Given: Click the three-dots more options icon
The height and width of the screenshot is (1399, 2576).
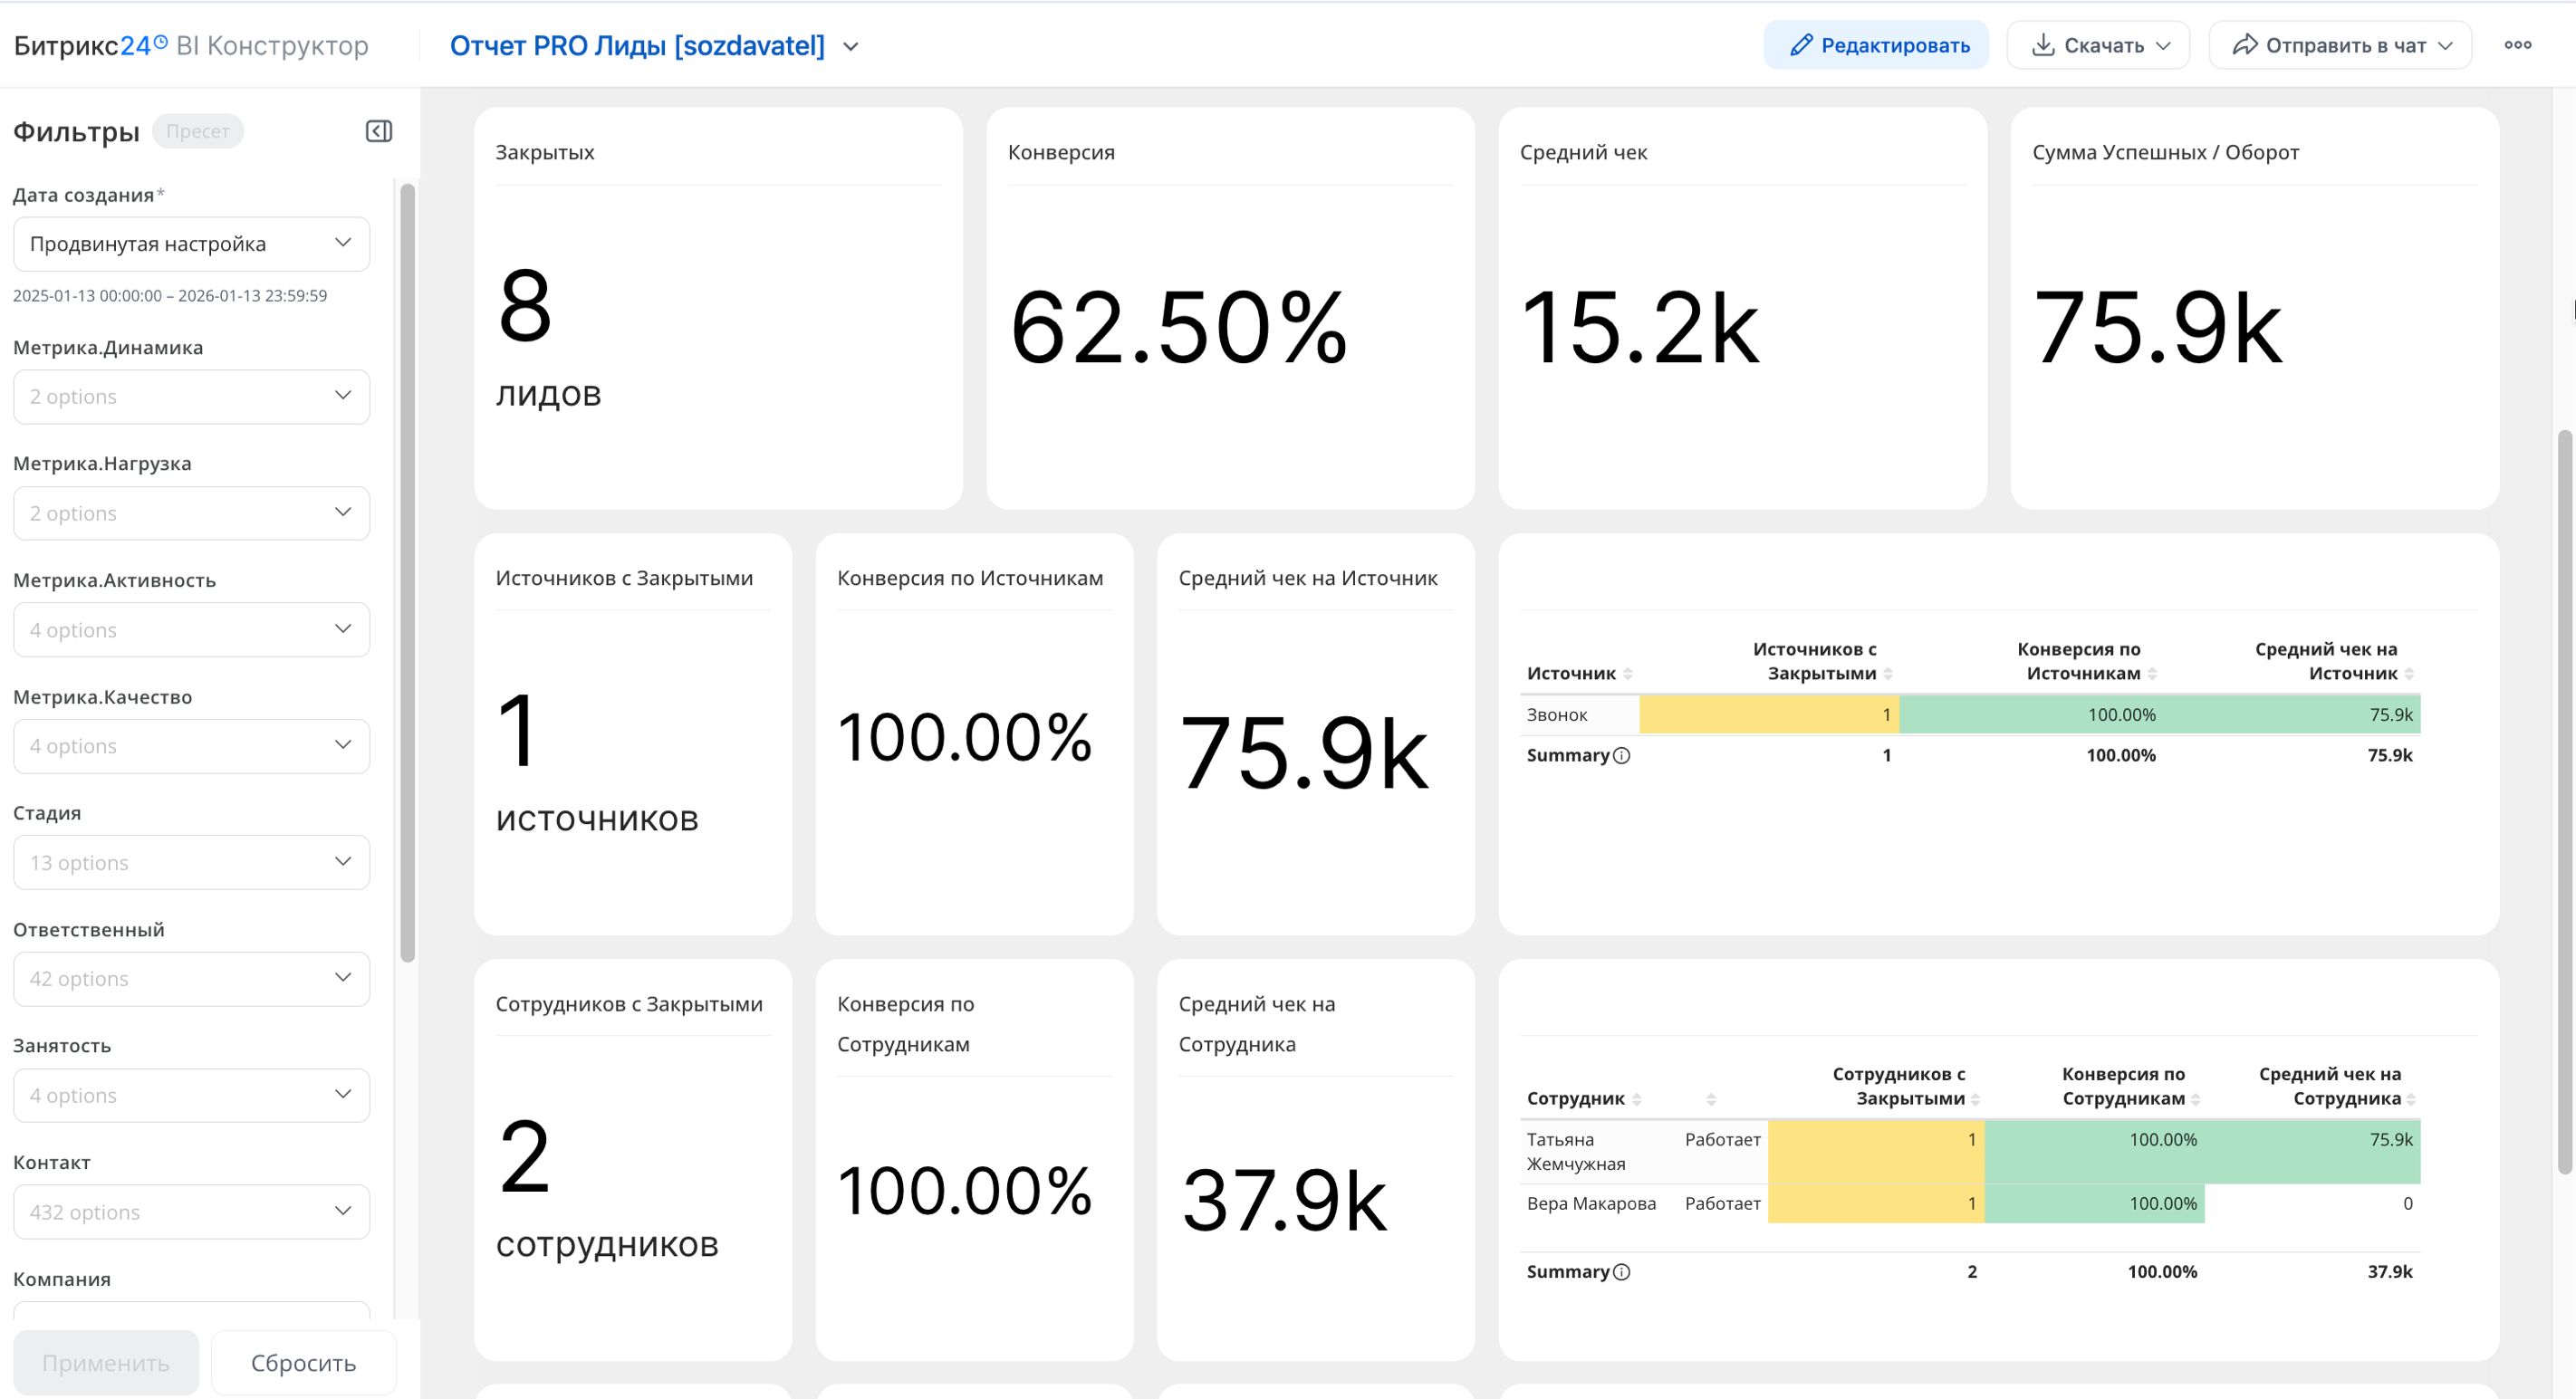Looking at the screenshot, I should (2517, 45).
